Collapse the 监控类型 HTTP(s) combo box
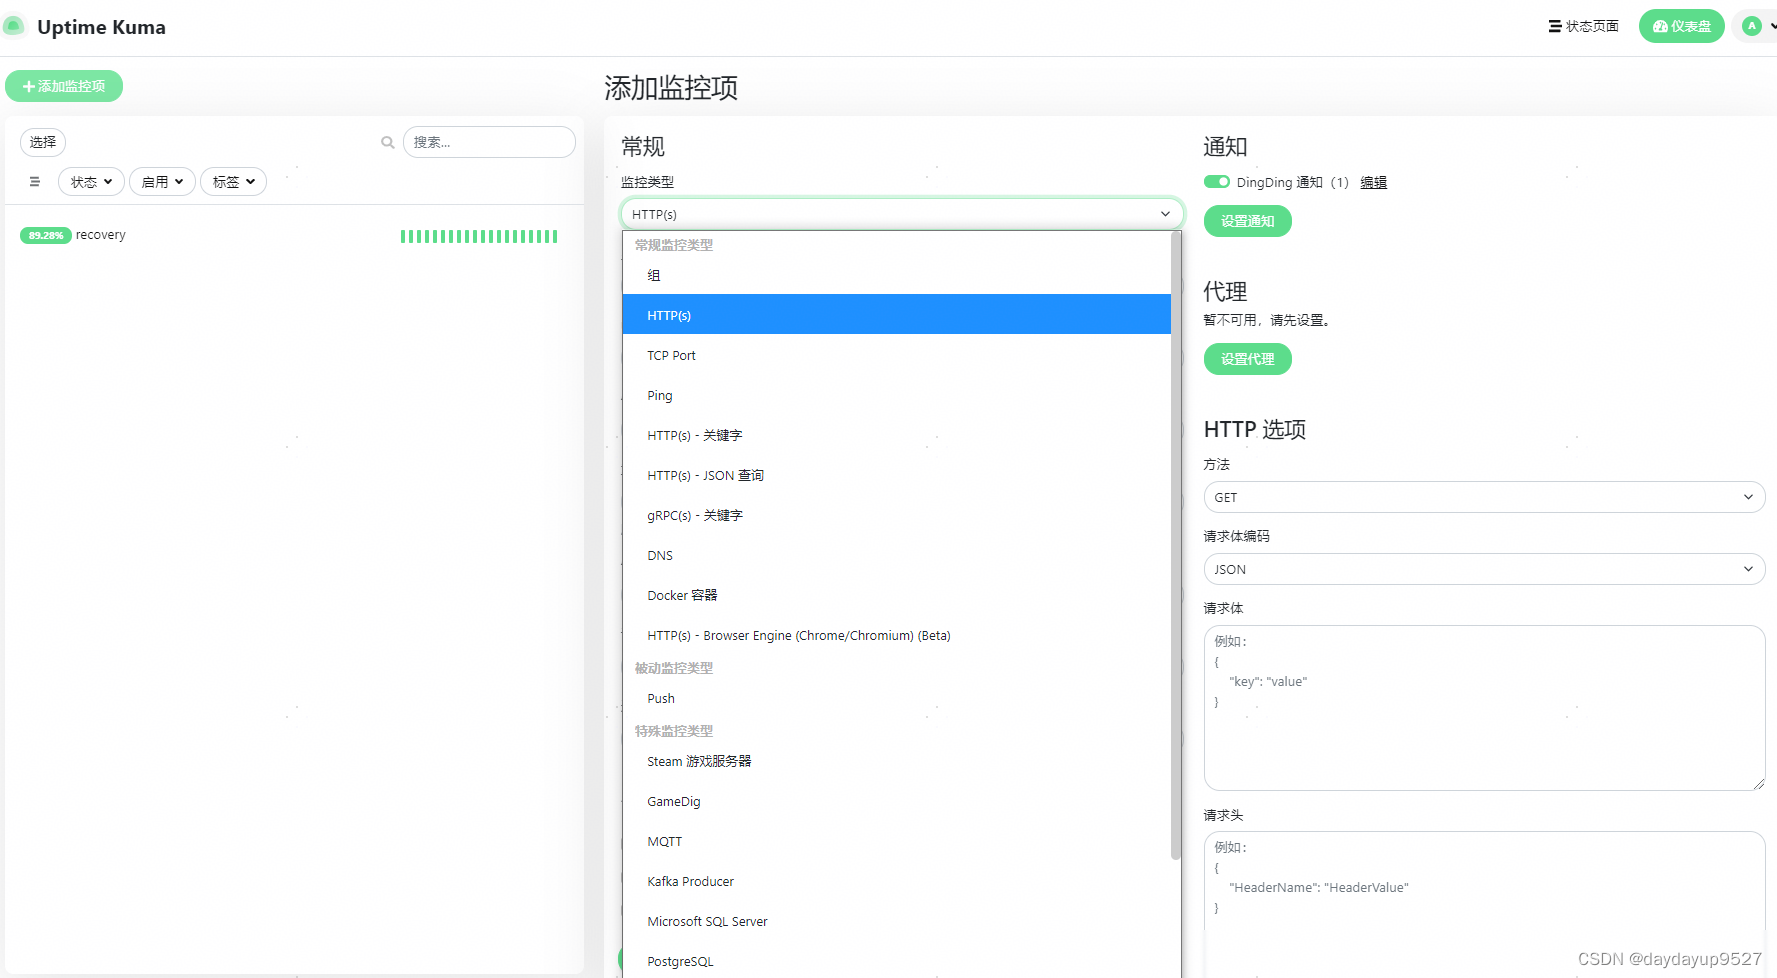Screen dimensions: 1777x978 tap(902, 214)
